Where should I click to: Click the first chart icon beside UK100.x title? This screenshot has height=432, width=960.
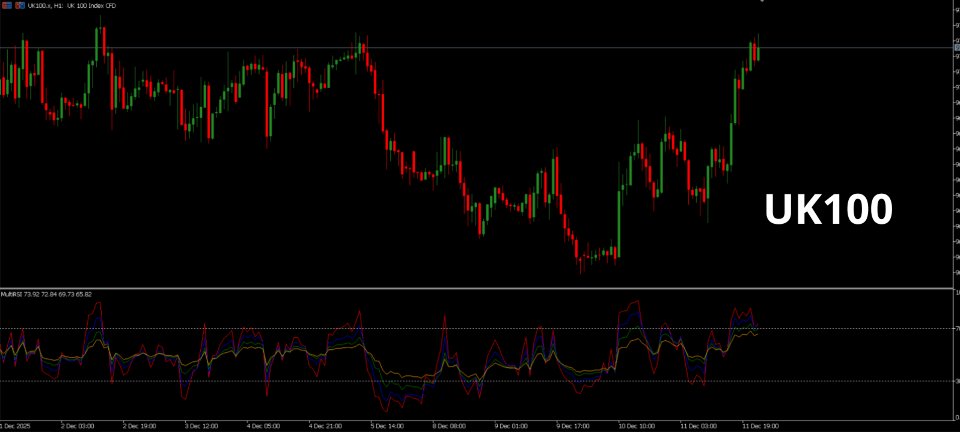click(7, 6)
